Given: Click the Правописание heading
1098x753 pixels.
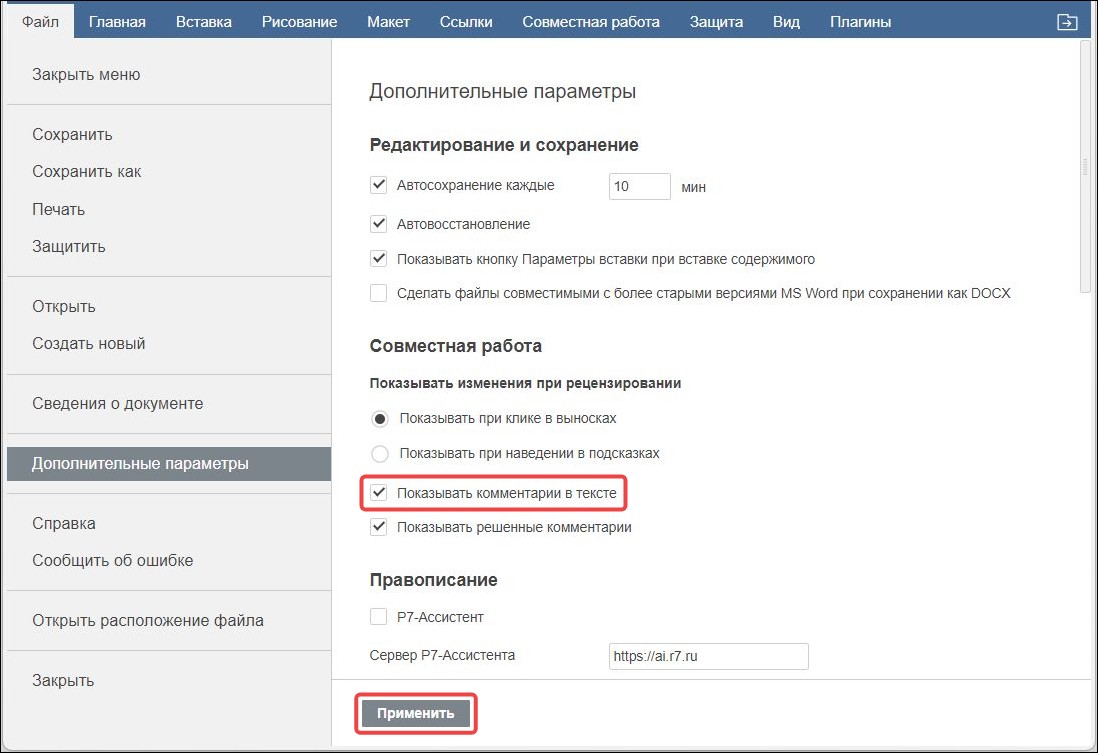Looking at the screenshot, I should pyautogui.click(x=433, y=580).
